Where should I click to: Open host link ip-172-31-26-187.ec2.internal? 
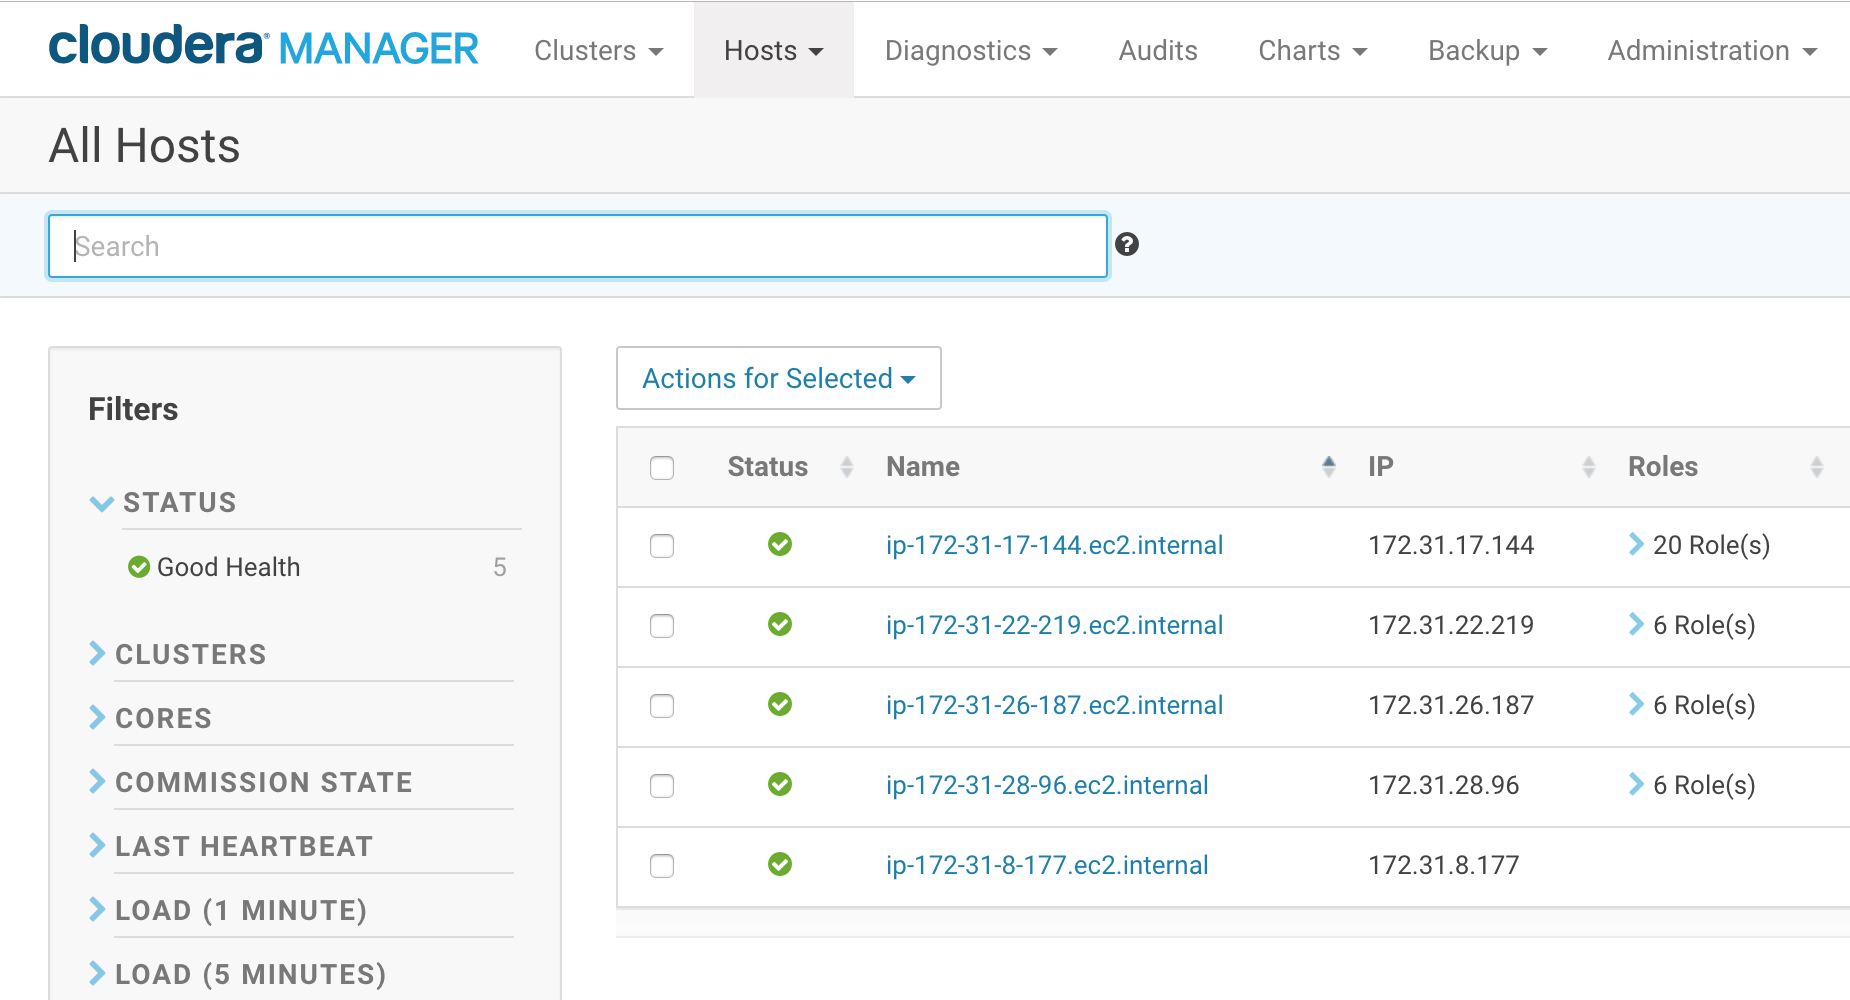click(1054, 705)
